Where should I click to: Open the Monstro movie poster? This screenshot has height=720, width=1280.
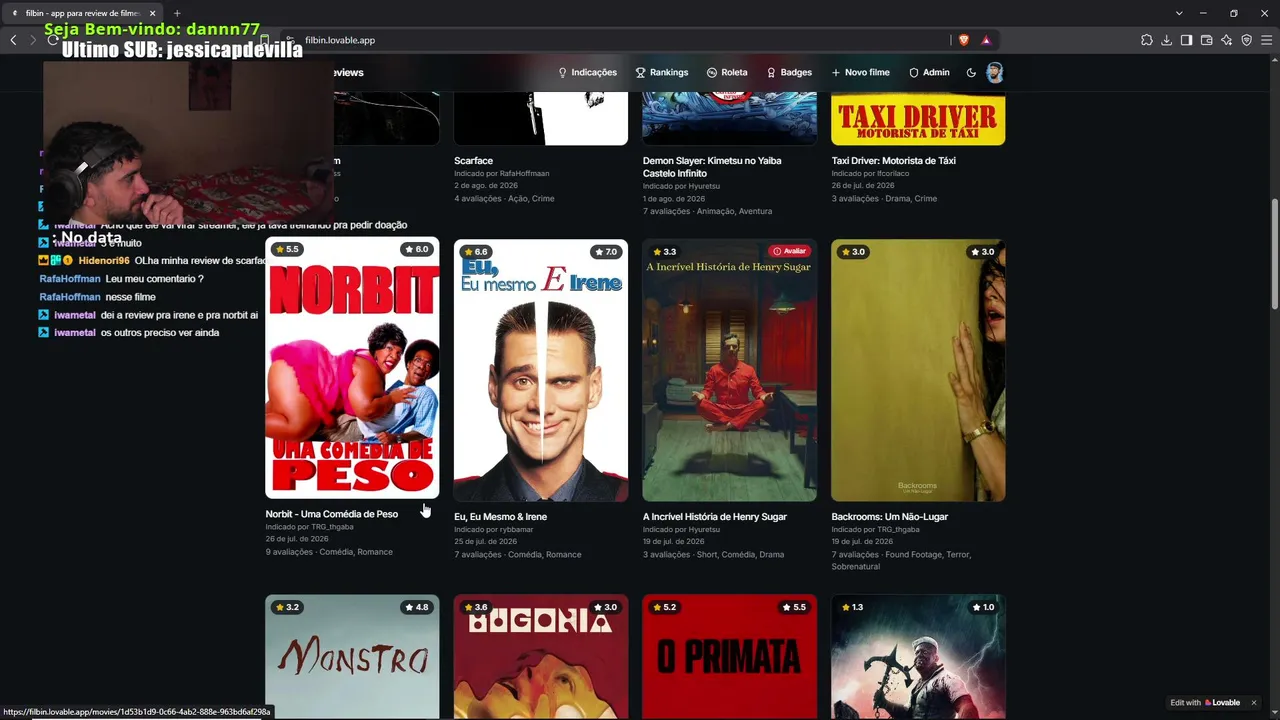[352, 656]
